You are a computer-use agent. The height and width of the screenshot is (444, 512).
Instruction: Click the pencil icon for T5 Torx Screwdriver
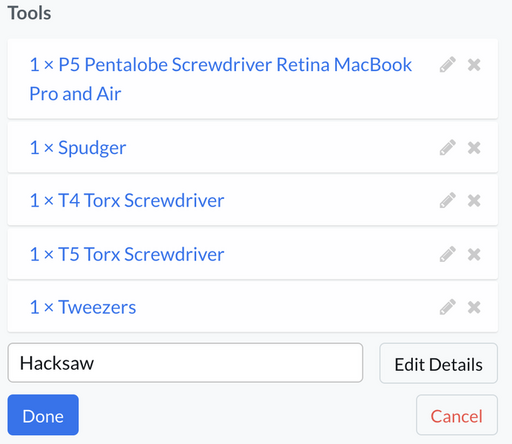pos(447,254)
